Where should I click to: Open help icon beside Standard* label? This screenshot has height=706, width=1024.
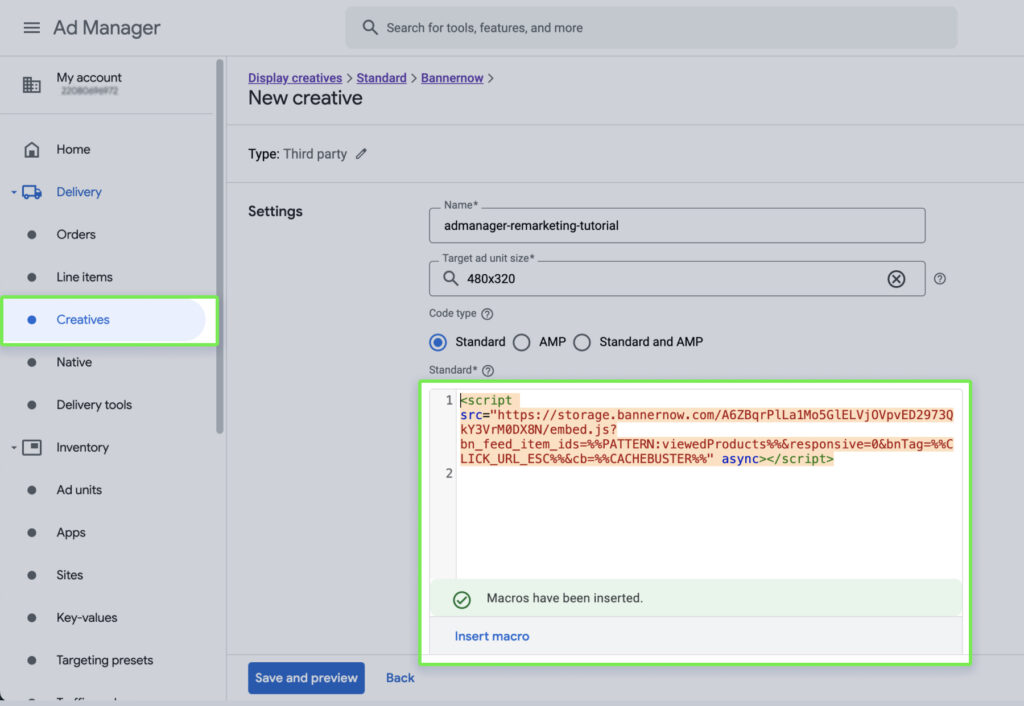tap(488, 370)
